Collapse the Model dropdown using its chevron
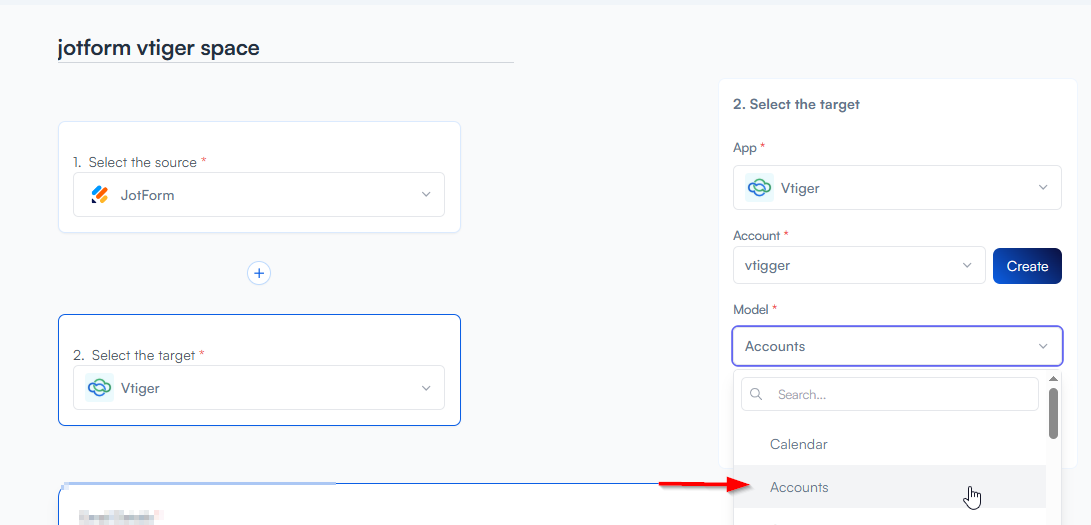Screen dimensions: 1091x525 pyautogui.click(x=1043, y=347)
